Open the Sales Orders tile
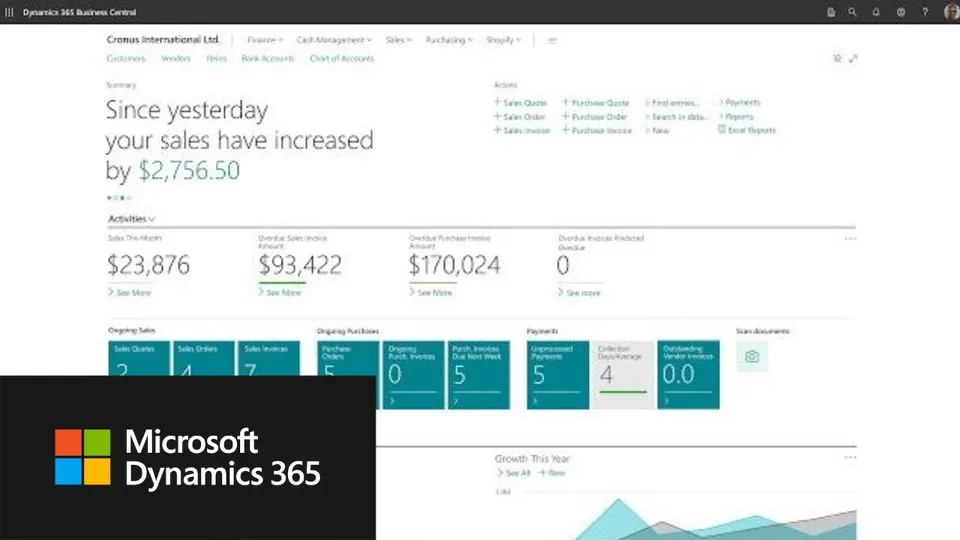960x540 pixels. (x=203, y=358)
